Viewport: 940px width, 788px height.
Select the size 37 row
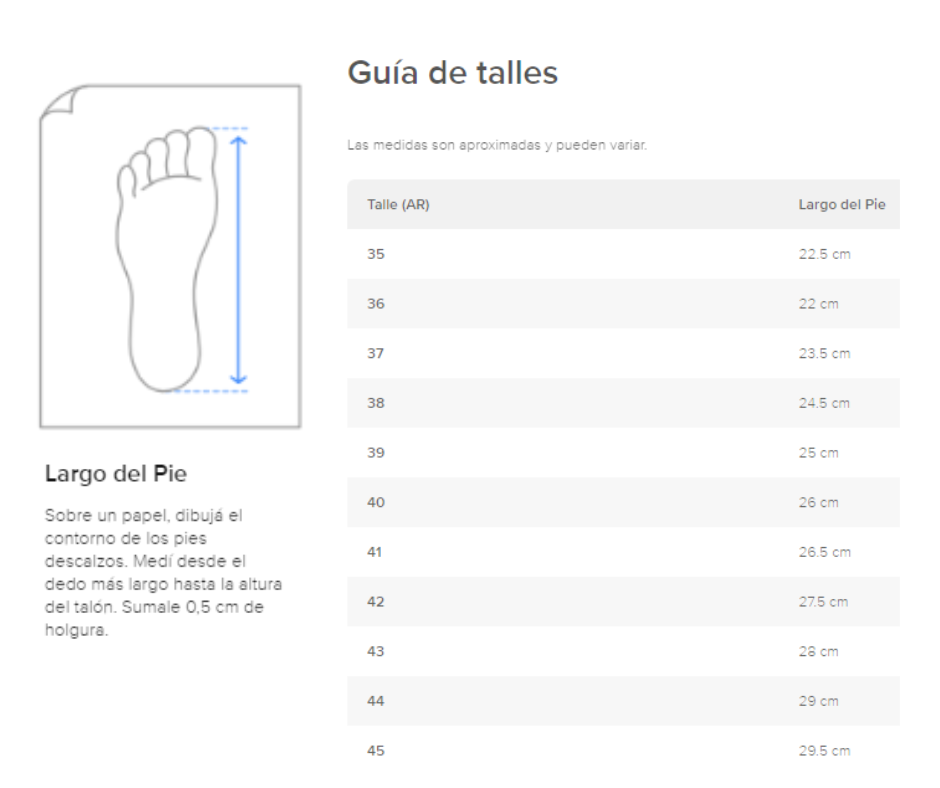623,353
